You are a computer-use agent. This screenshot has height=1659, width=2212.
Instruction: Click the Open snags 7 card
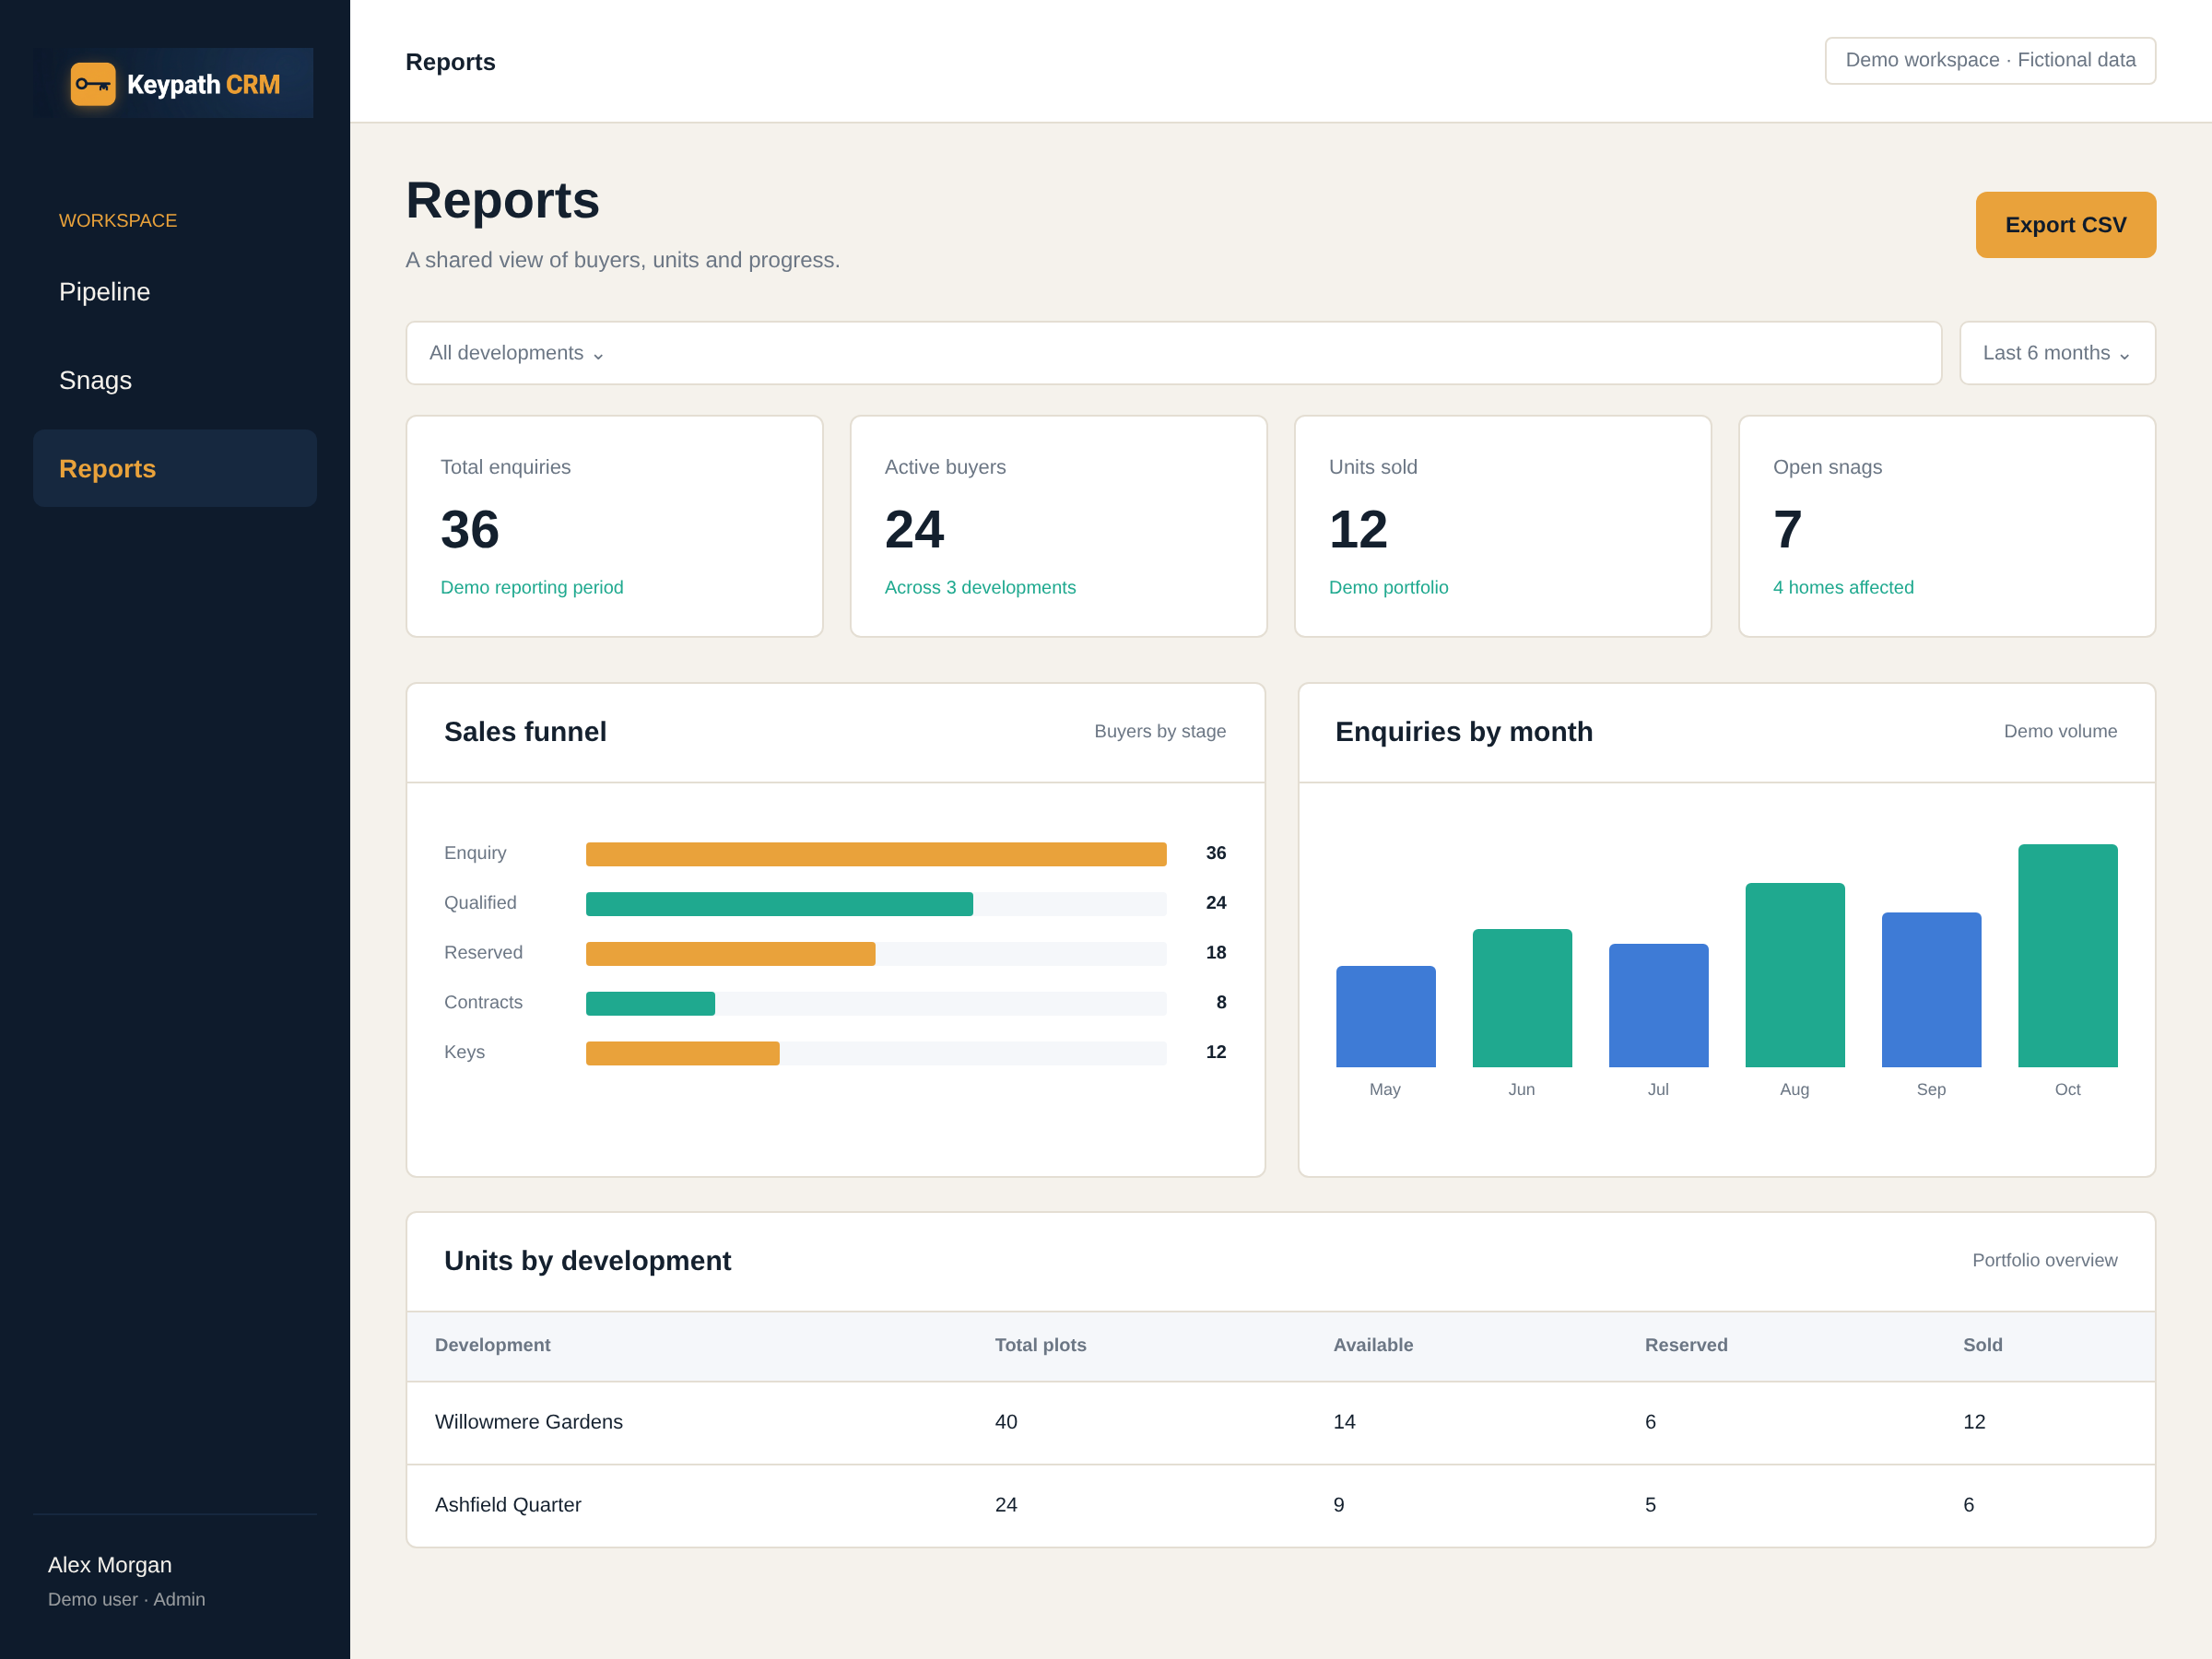1946,526
